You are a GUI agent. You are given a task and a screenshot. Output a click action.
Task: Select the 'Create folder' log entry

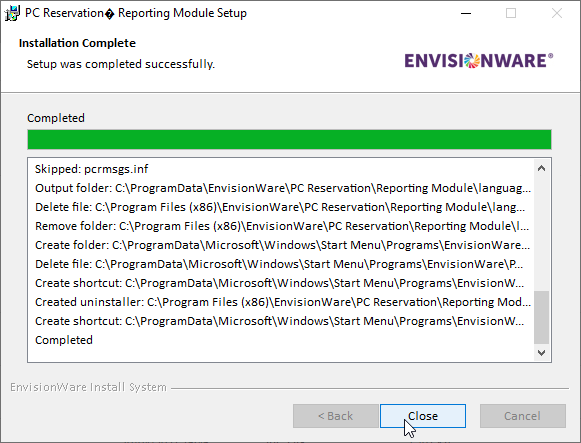click(283, 245)
